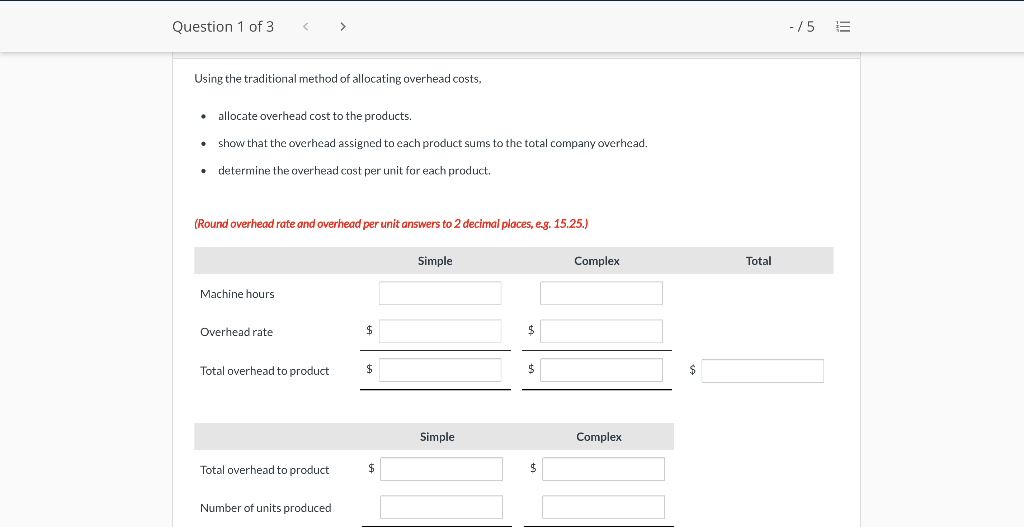Click the Simple Machine hours input field
This screenshot has width=1024, height=527.
coord(440,293)
